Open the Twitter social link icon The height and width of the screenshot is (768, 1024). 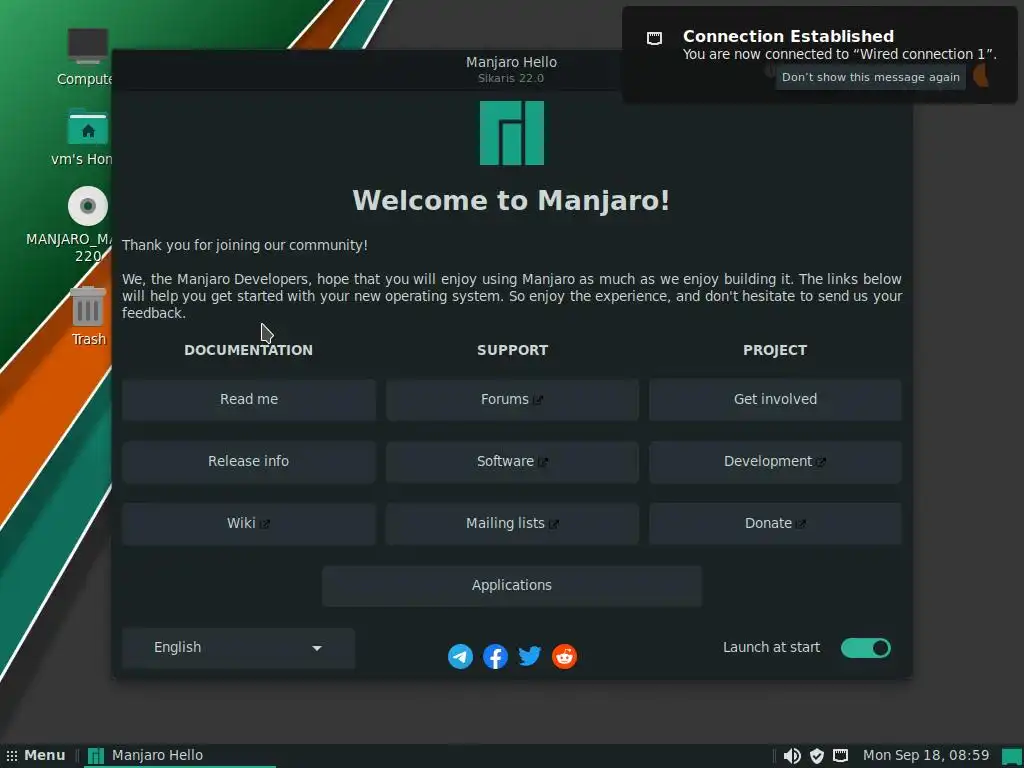coord(530,656)
